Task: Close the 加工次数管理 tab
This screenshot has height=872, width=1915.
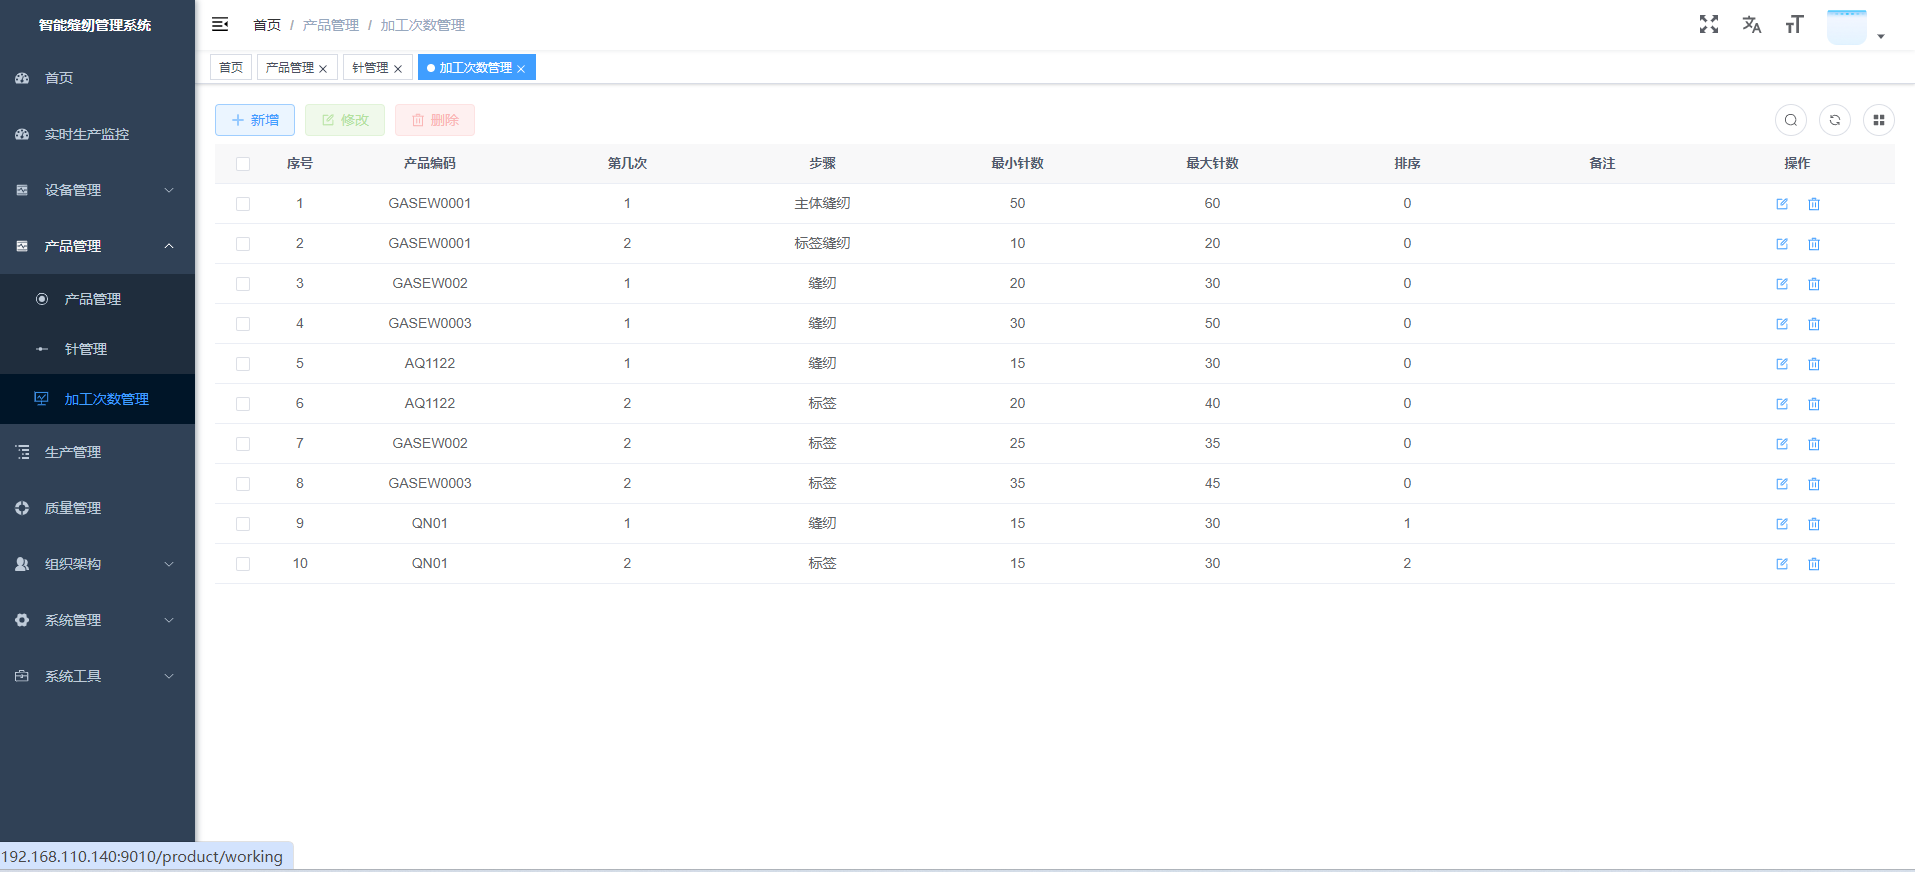Action: [521, 69]
